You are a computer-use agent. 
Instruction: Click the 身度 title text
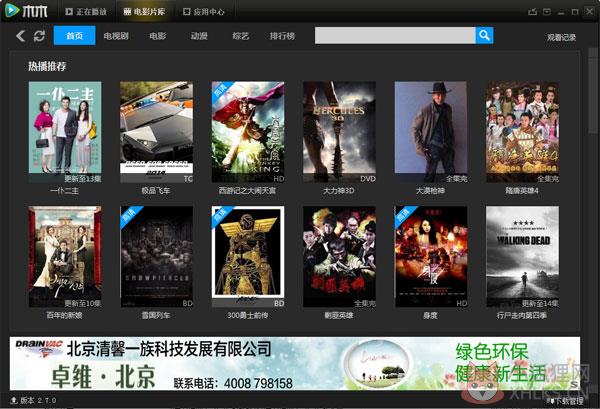(x=430, y=315)
